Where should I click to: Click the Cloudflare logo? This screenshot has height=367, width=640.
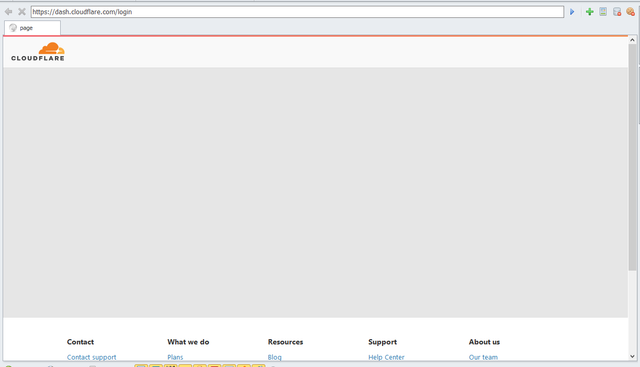point(38,52)
